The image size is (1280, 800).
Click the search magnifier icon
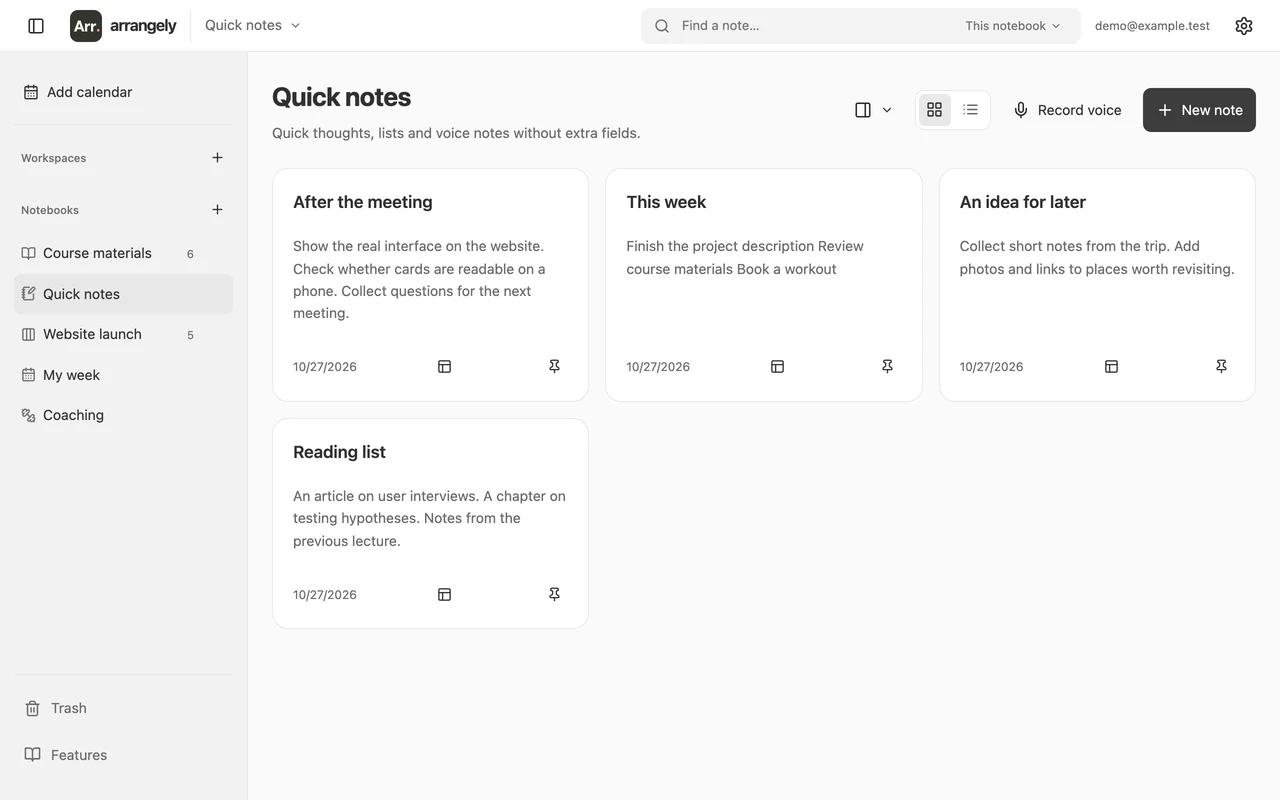coord(662,26)
